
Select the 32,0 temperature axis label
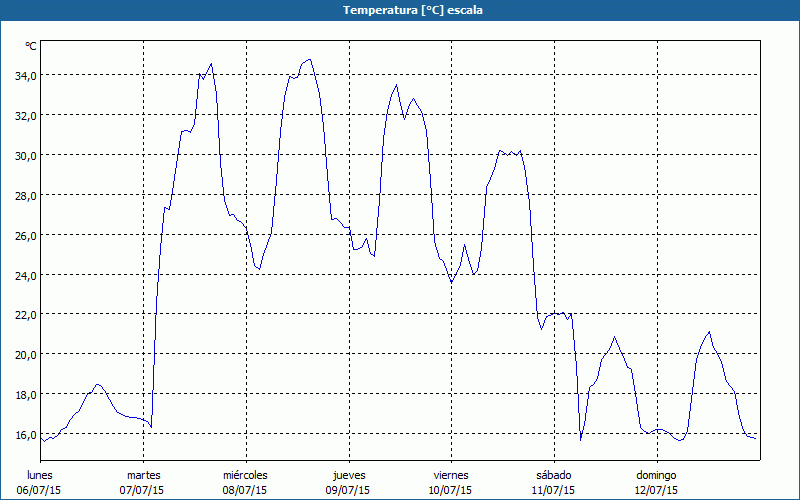pyautogui.click(x=24, y=115)
